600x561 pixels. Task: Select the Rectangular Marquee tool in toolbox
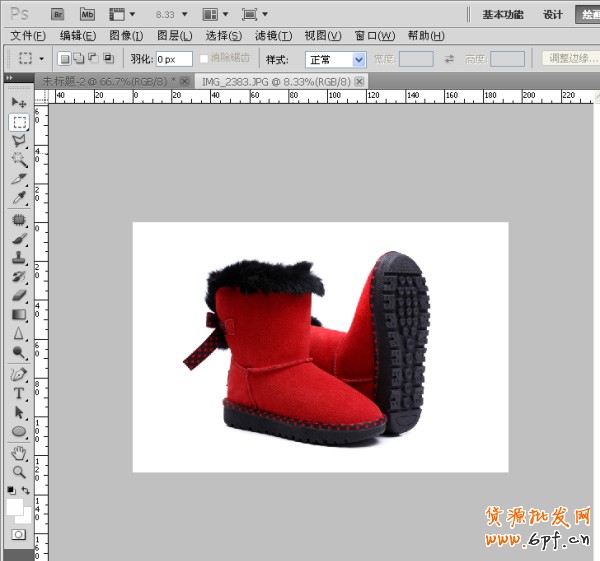[x=18, y=122]
